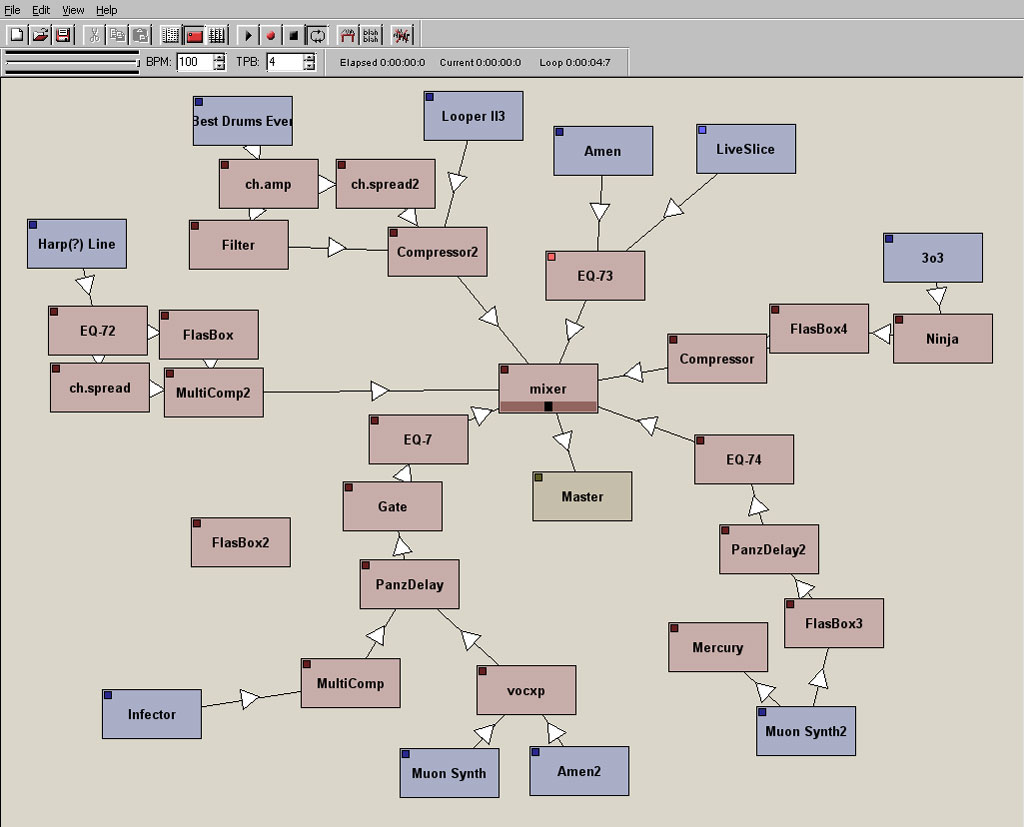This screenshot has height=827, width=1024.
Task: Click the New file toolbar icon
Action: [17, 35]
